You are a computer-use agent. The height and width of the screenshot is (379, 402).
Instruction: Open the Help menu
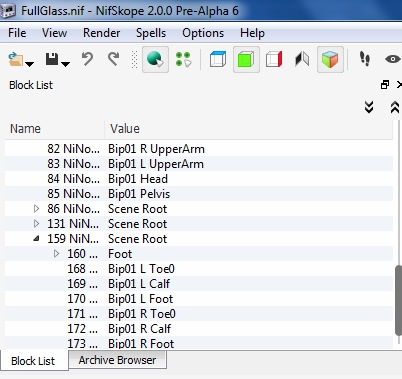click(252, 33)
